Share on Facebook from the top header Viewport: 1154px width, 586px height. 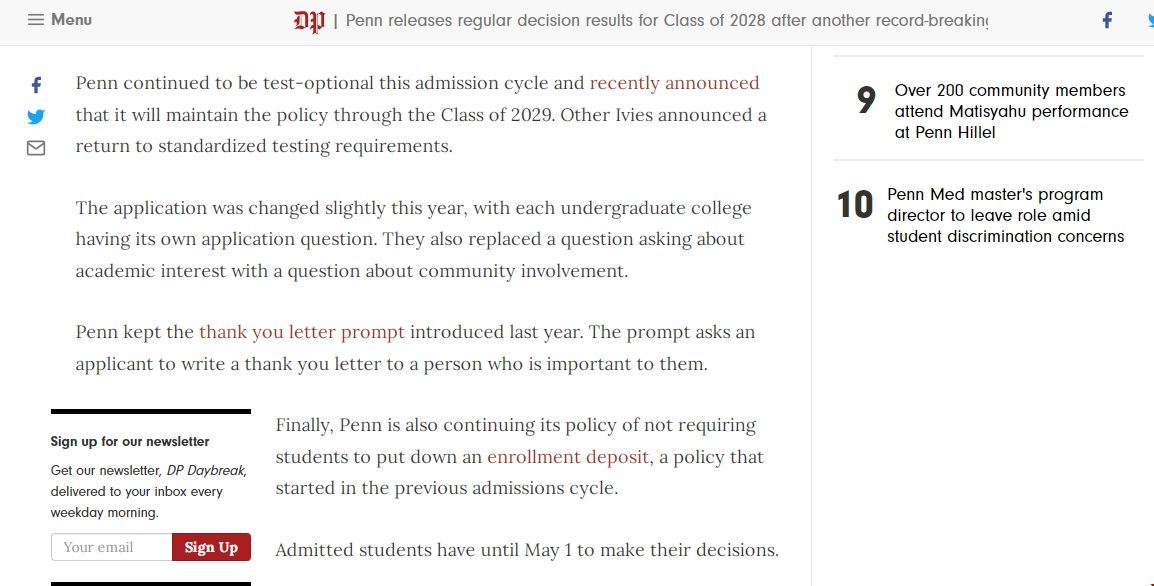click(1107, 20)
